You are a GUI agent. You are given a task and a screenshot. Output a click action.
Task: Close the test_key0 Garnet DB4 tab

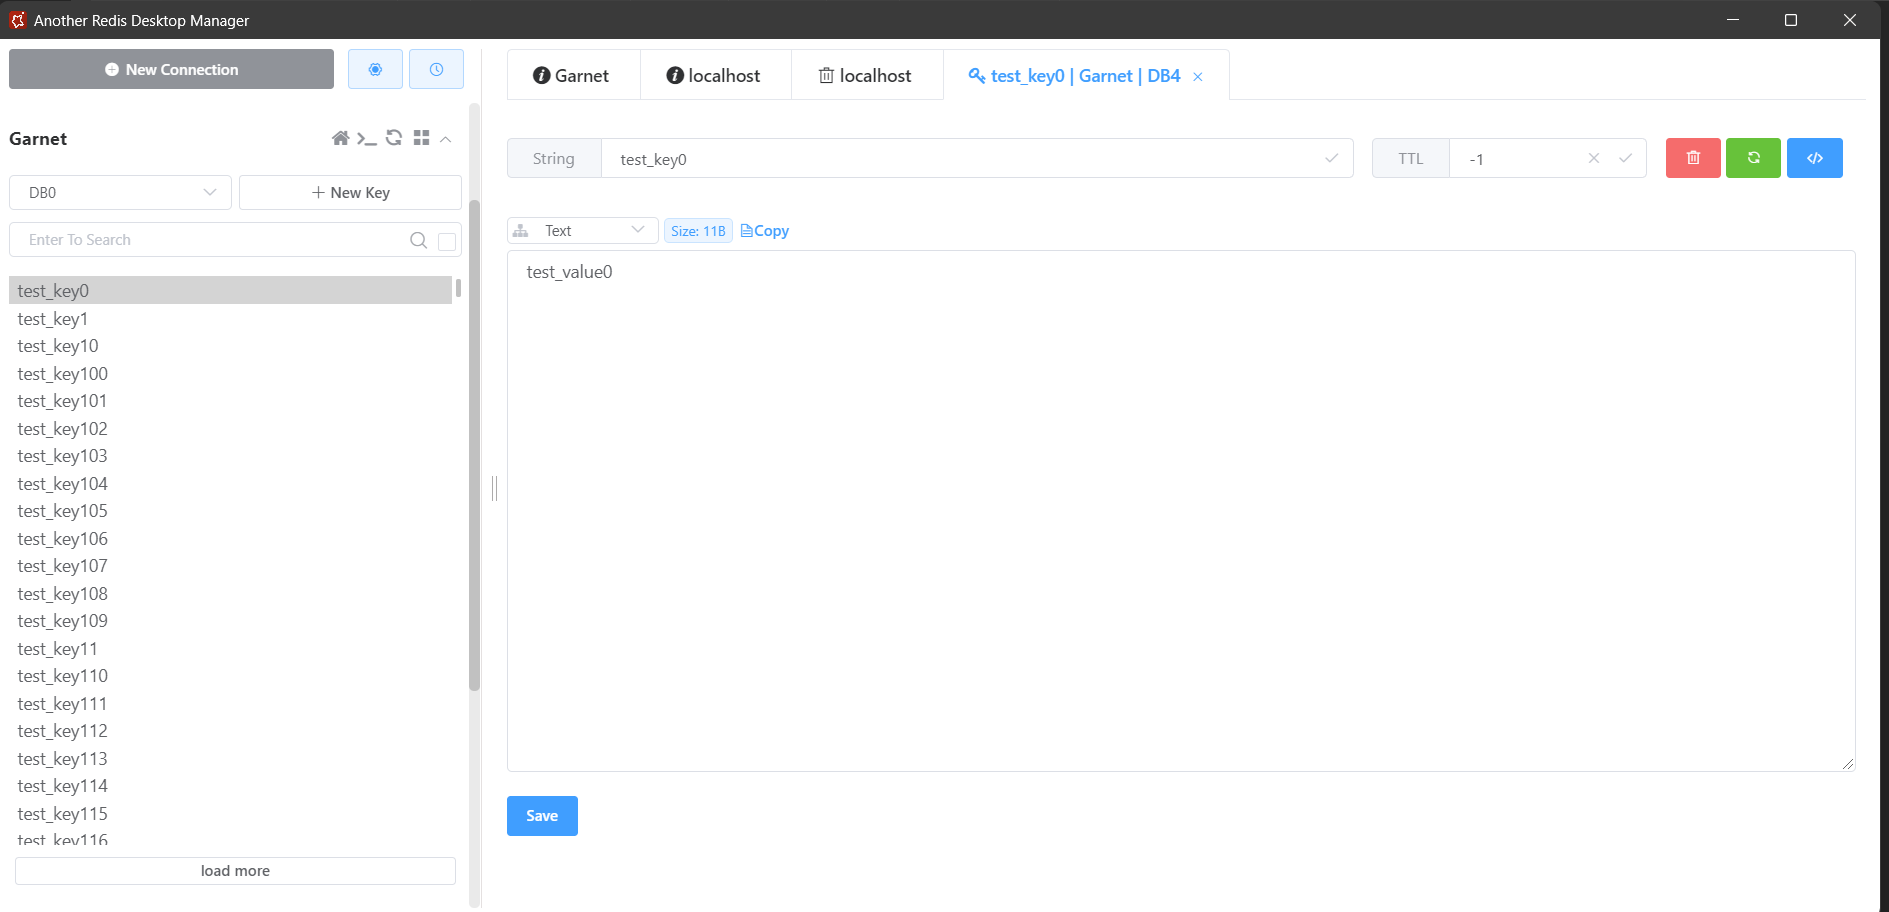[x=1198, y=77]
